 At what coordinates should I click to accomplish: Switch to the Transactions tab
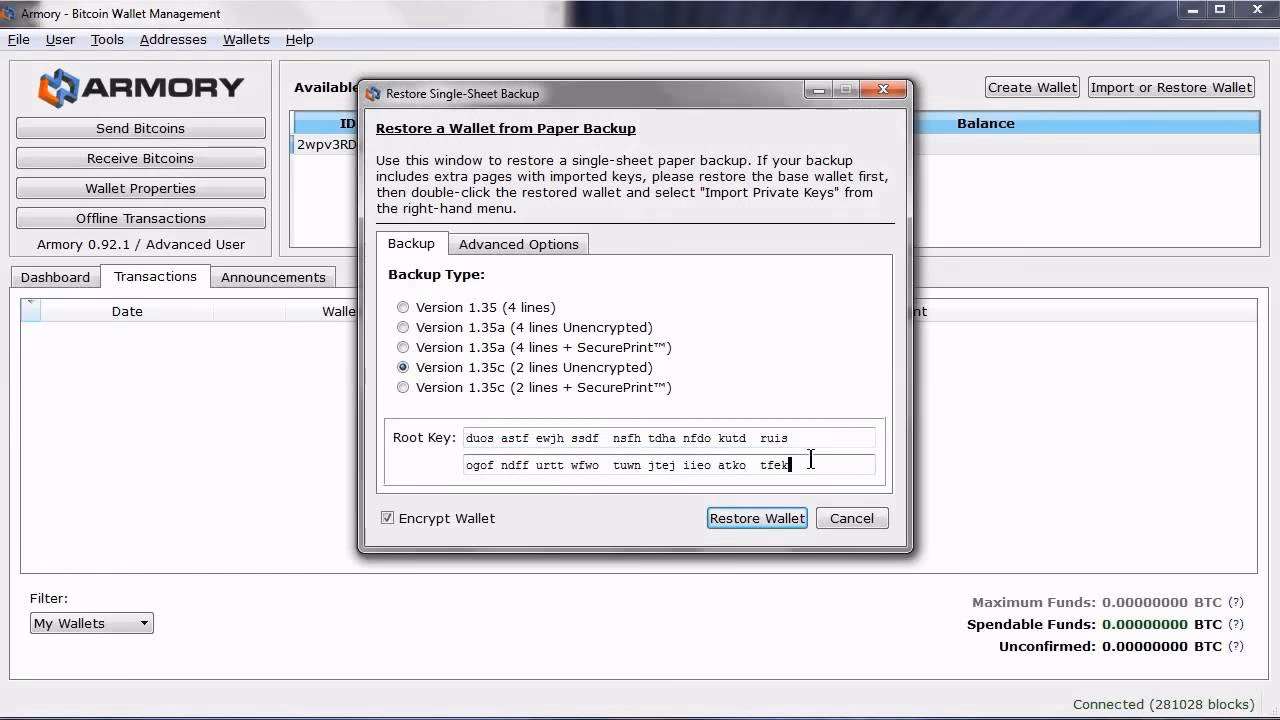click(x=155, y=276)
